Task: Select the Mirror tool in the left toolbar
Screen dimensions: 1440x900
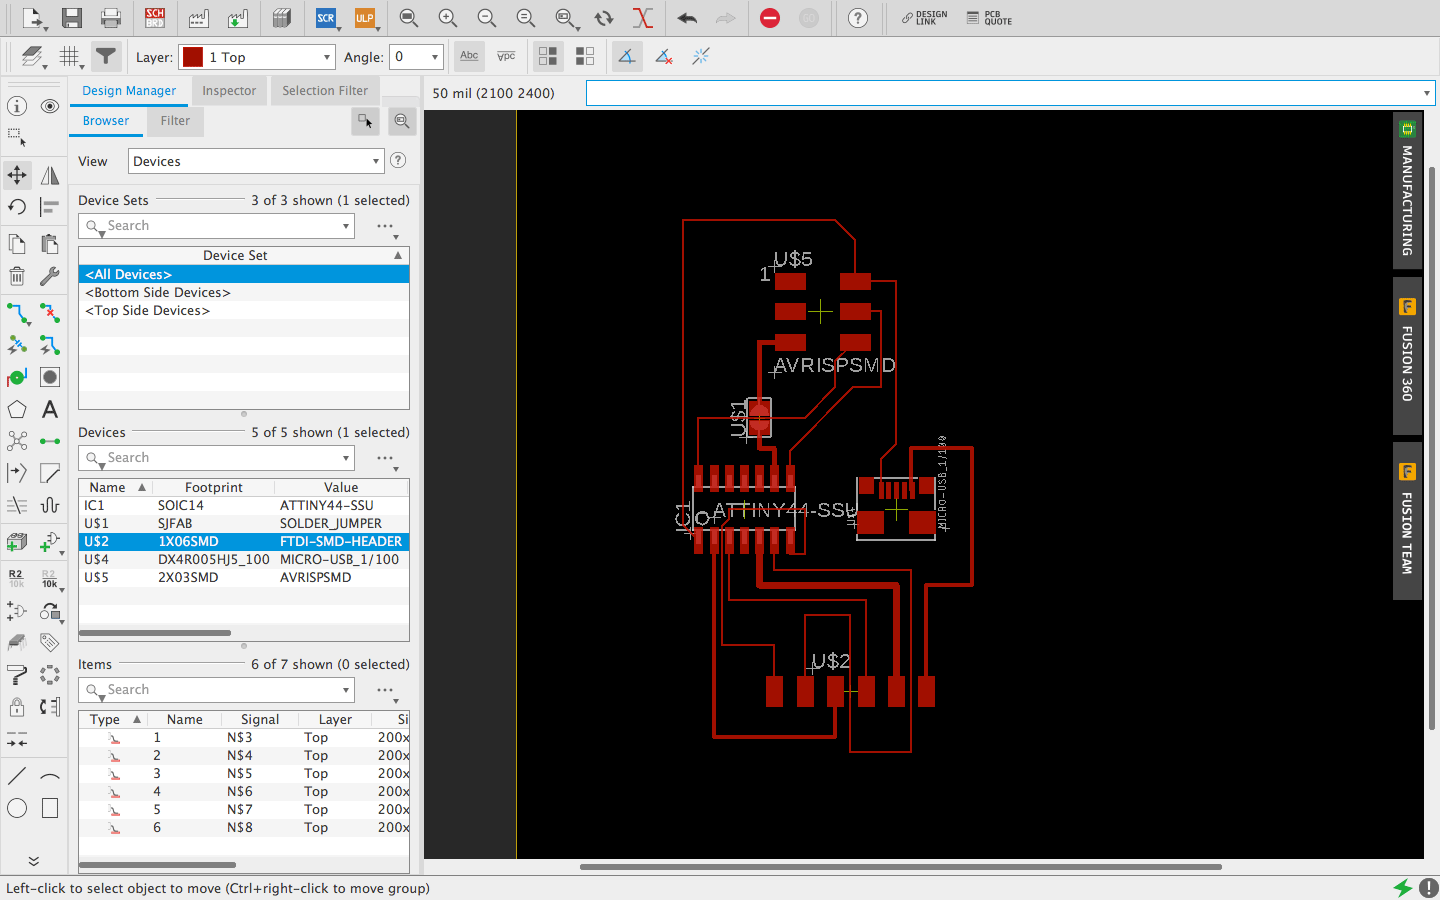Action: point(49,175)
